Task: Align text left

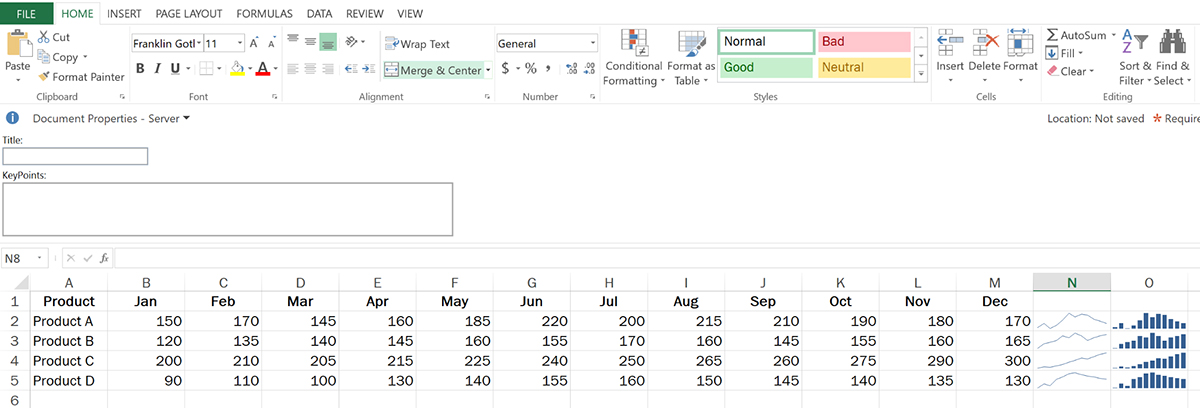Action: (292, 69)
